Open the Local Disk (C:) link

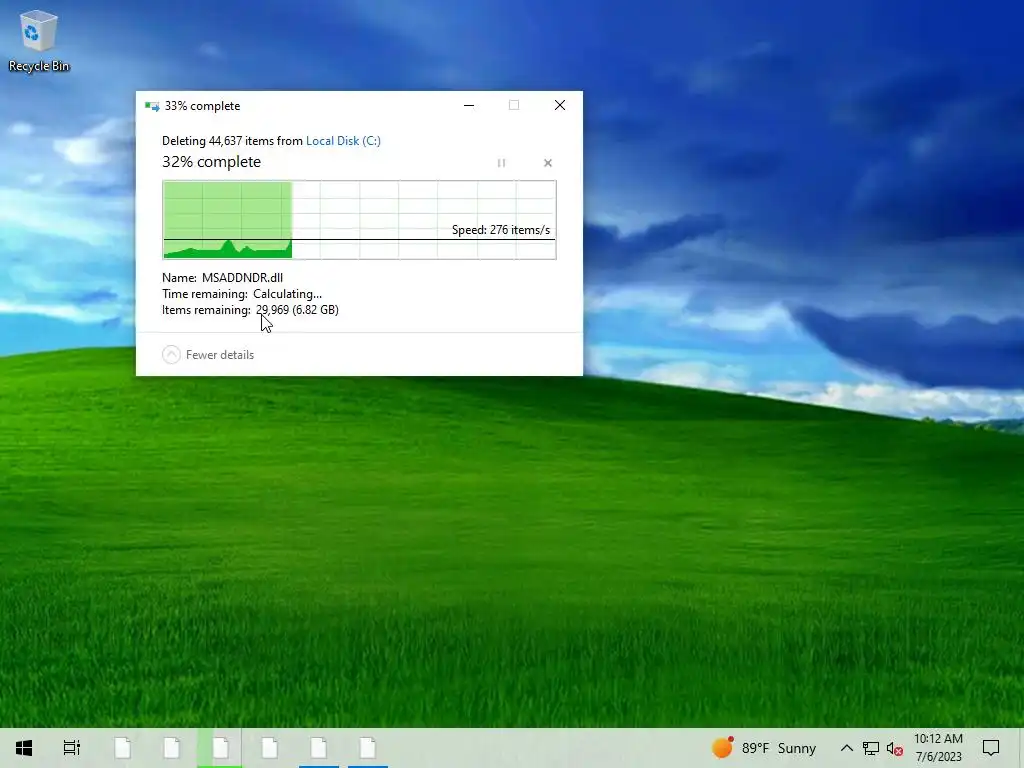click(x=343, y=141)
